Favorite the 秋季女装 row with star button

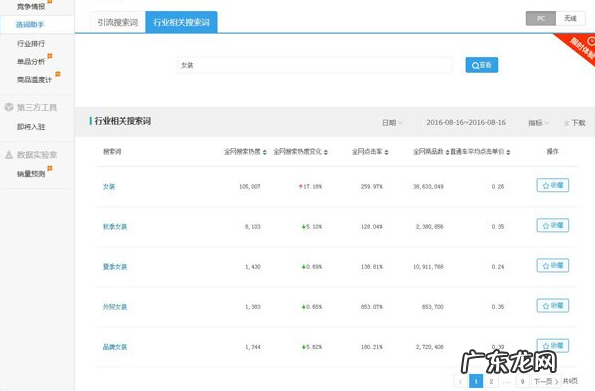pos(552,225)
